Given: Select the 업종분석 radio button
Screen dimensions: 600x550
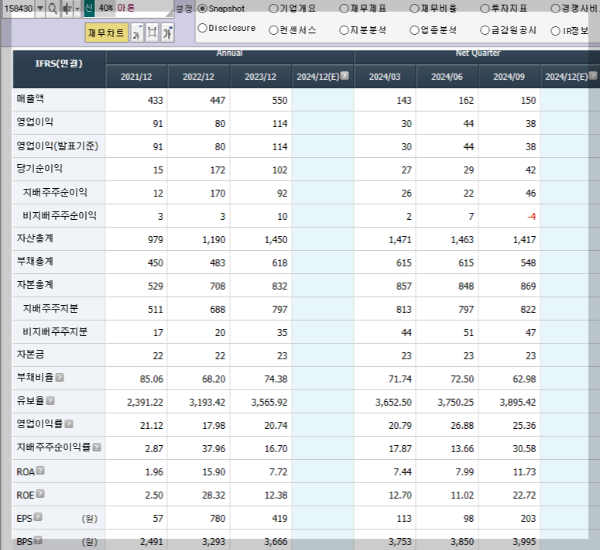Looking at the screenshot, I should 414,30.
